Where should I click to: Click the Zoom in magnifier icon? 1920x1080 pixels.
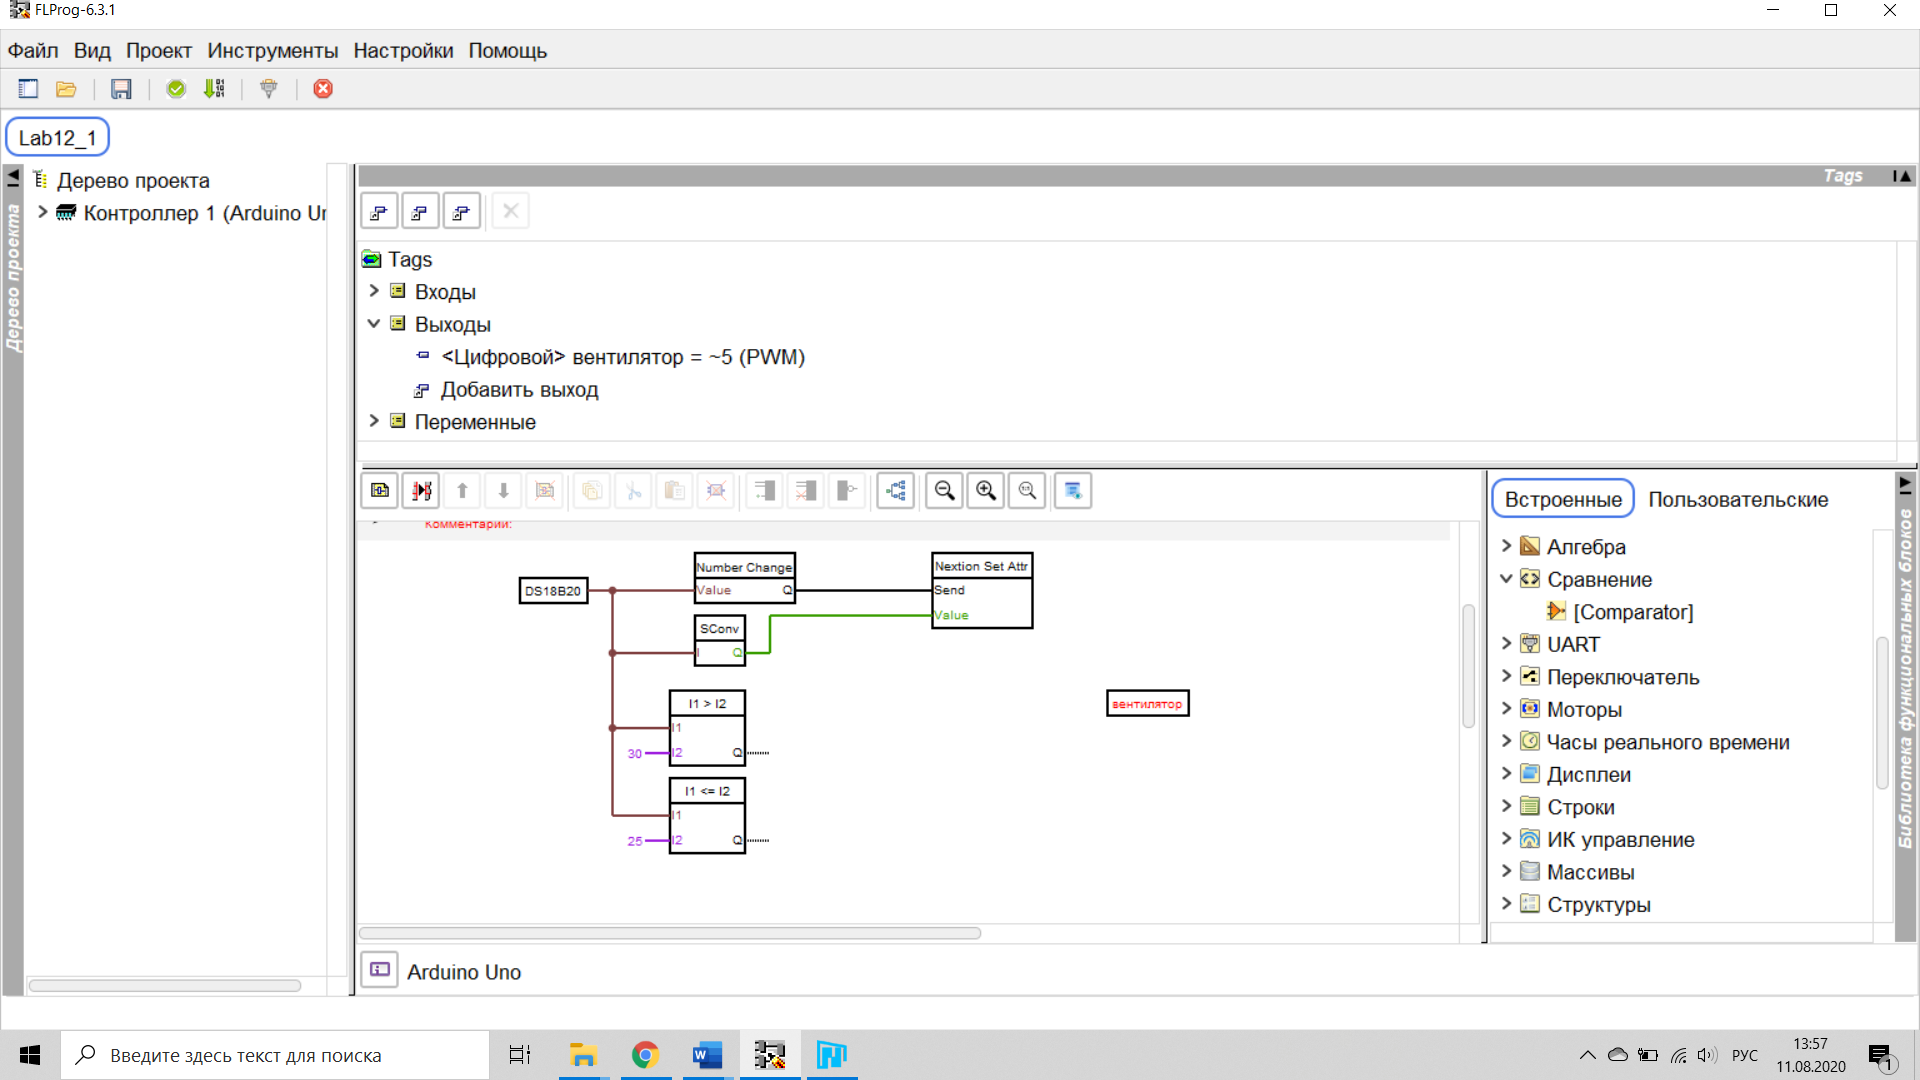986,491
